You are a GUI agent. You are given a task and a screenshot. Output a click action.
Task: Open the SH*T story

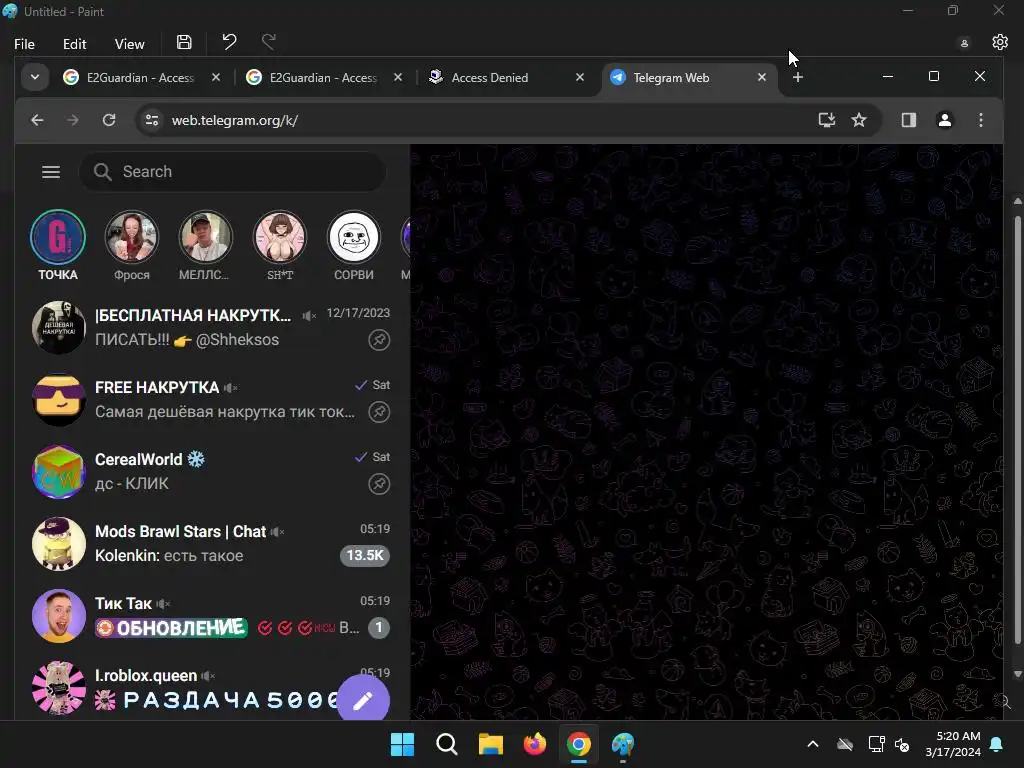coord(280,246)
